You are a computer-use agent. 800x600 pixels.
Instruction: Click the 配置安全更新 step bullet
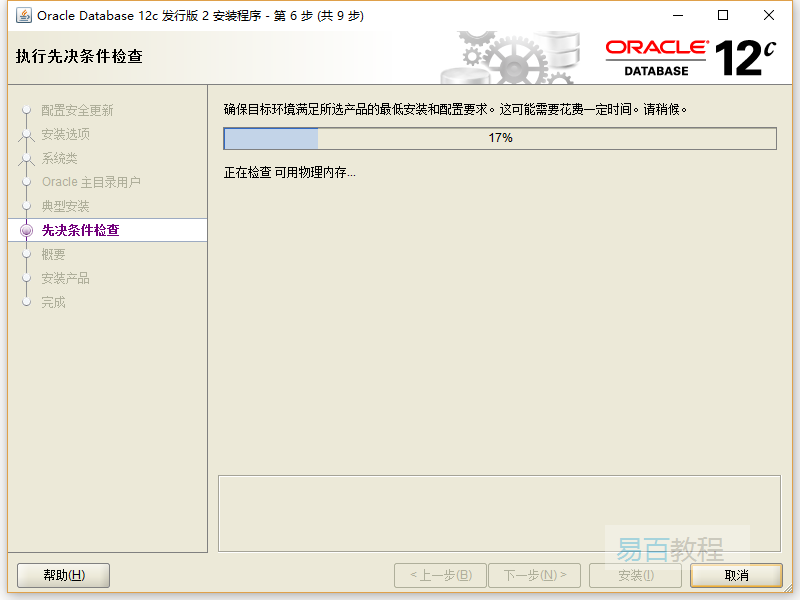27,110
